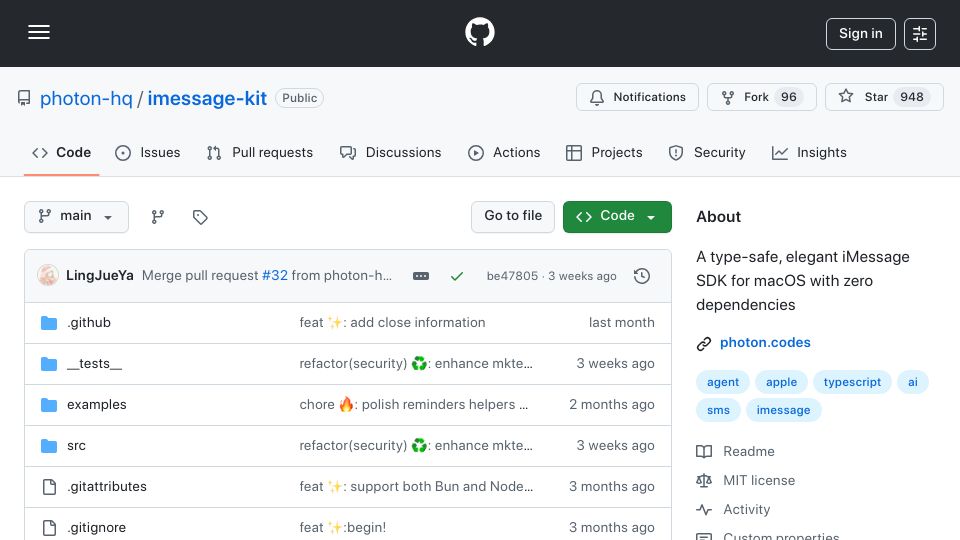The height and width of the screenshot is (540, 960).
Task: Select the Code tab
Action: tap(61, 152)
